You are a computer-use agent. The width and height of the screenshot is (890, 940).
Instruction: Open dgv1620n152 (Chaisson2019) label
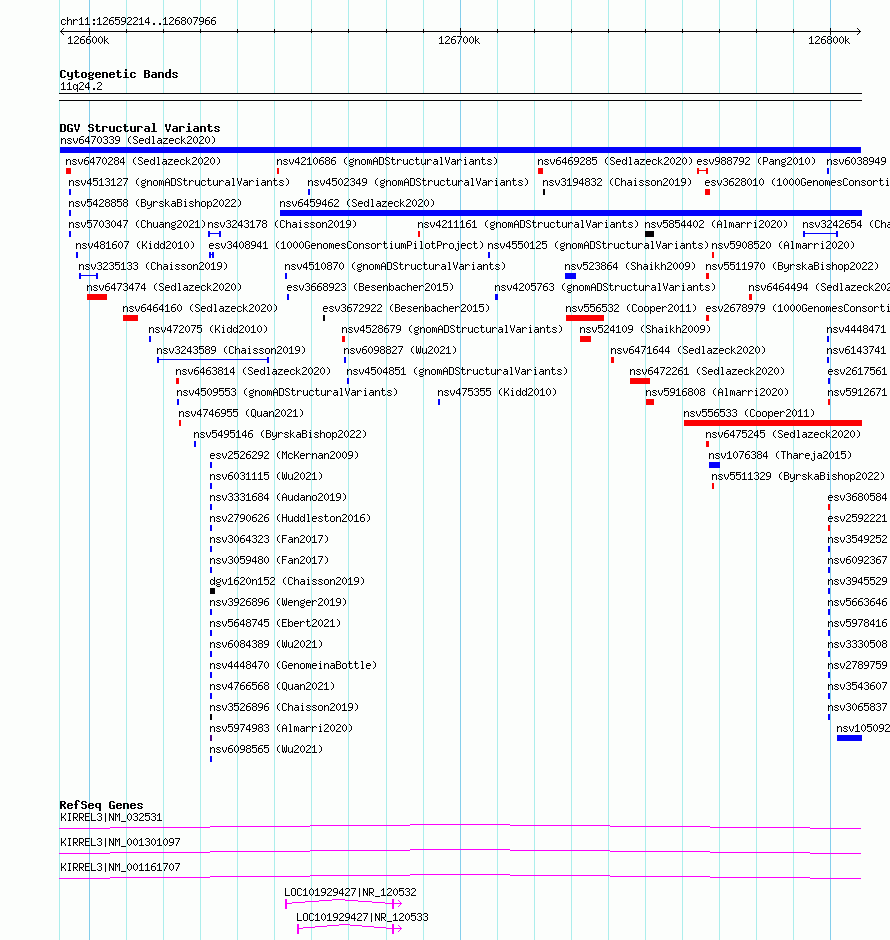click(x=287, y=581)
